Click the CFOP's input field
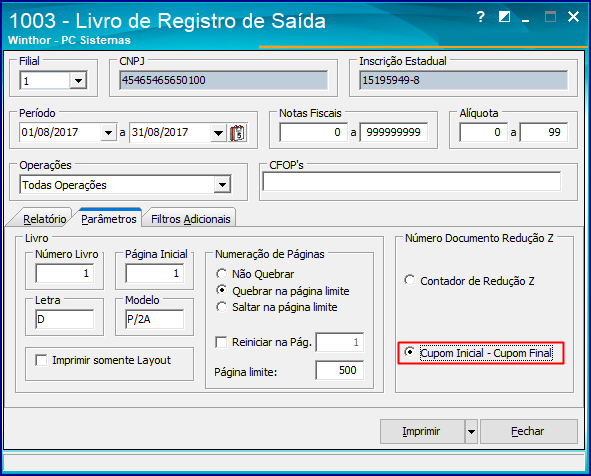 click(x=412, y=181)
